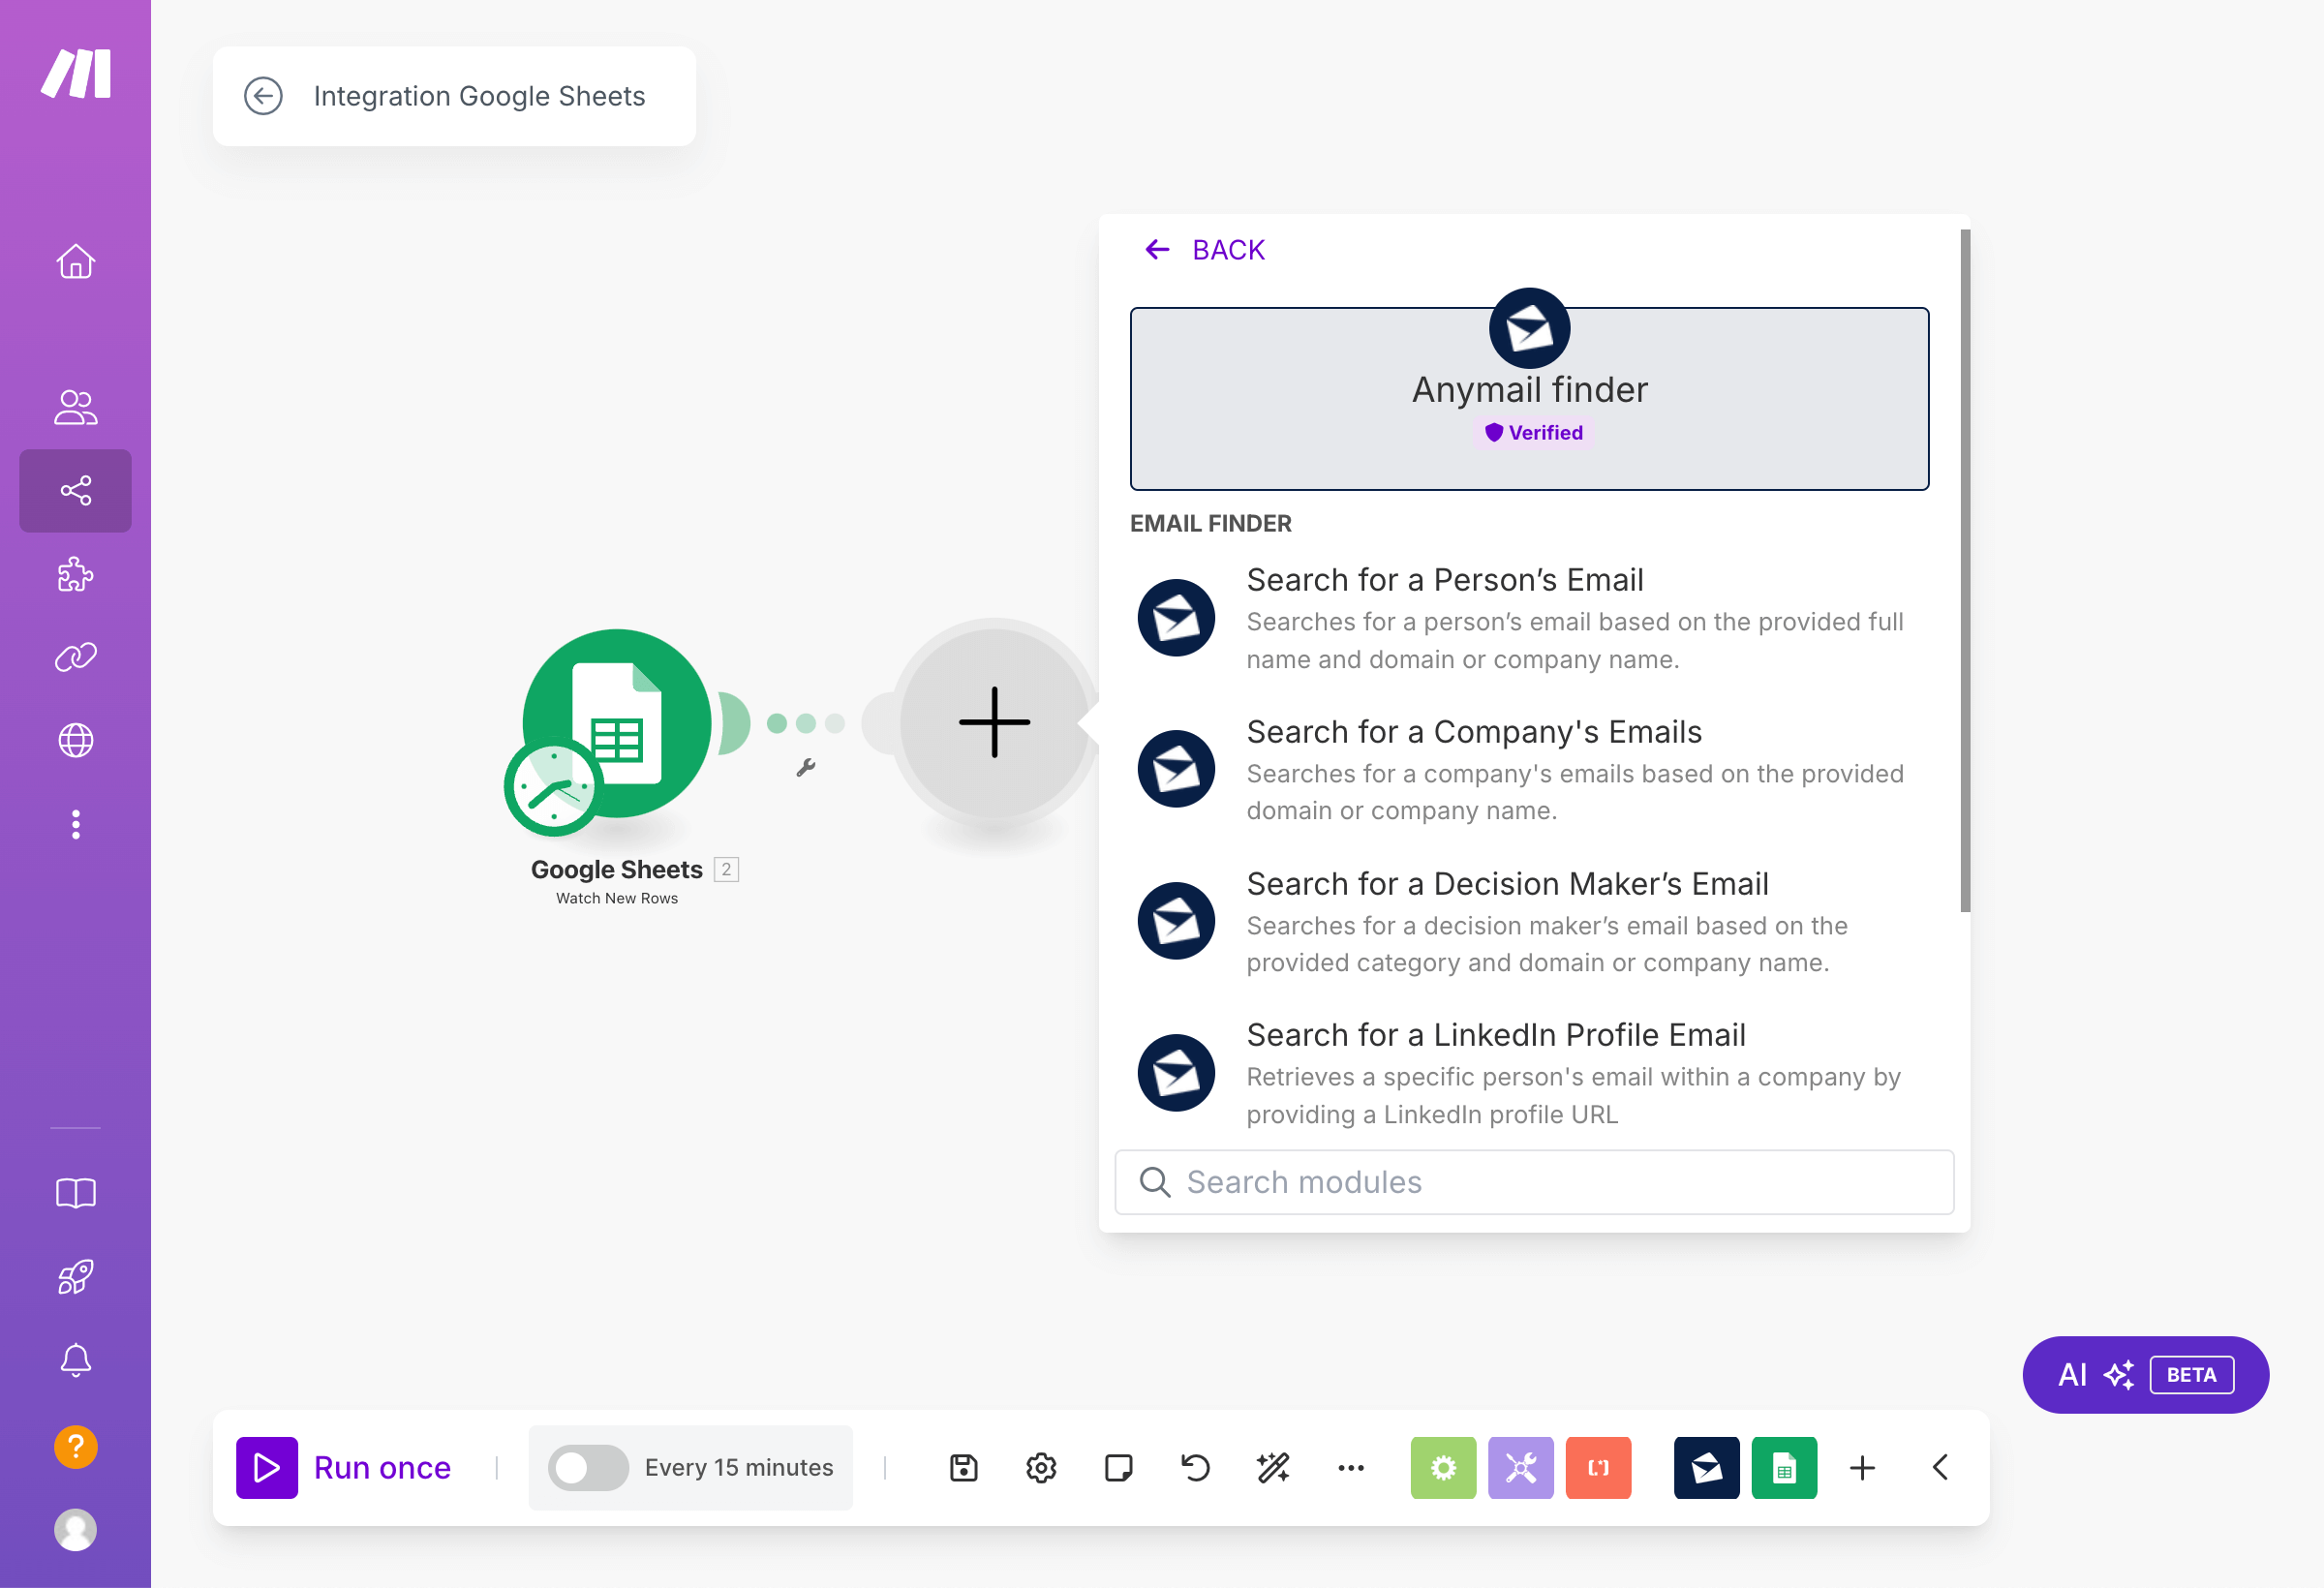Open the What's new rocket icon
The width and height of the screenshot is (2324, 1588).
click(x=76, y=1276)
